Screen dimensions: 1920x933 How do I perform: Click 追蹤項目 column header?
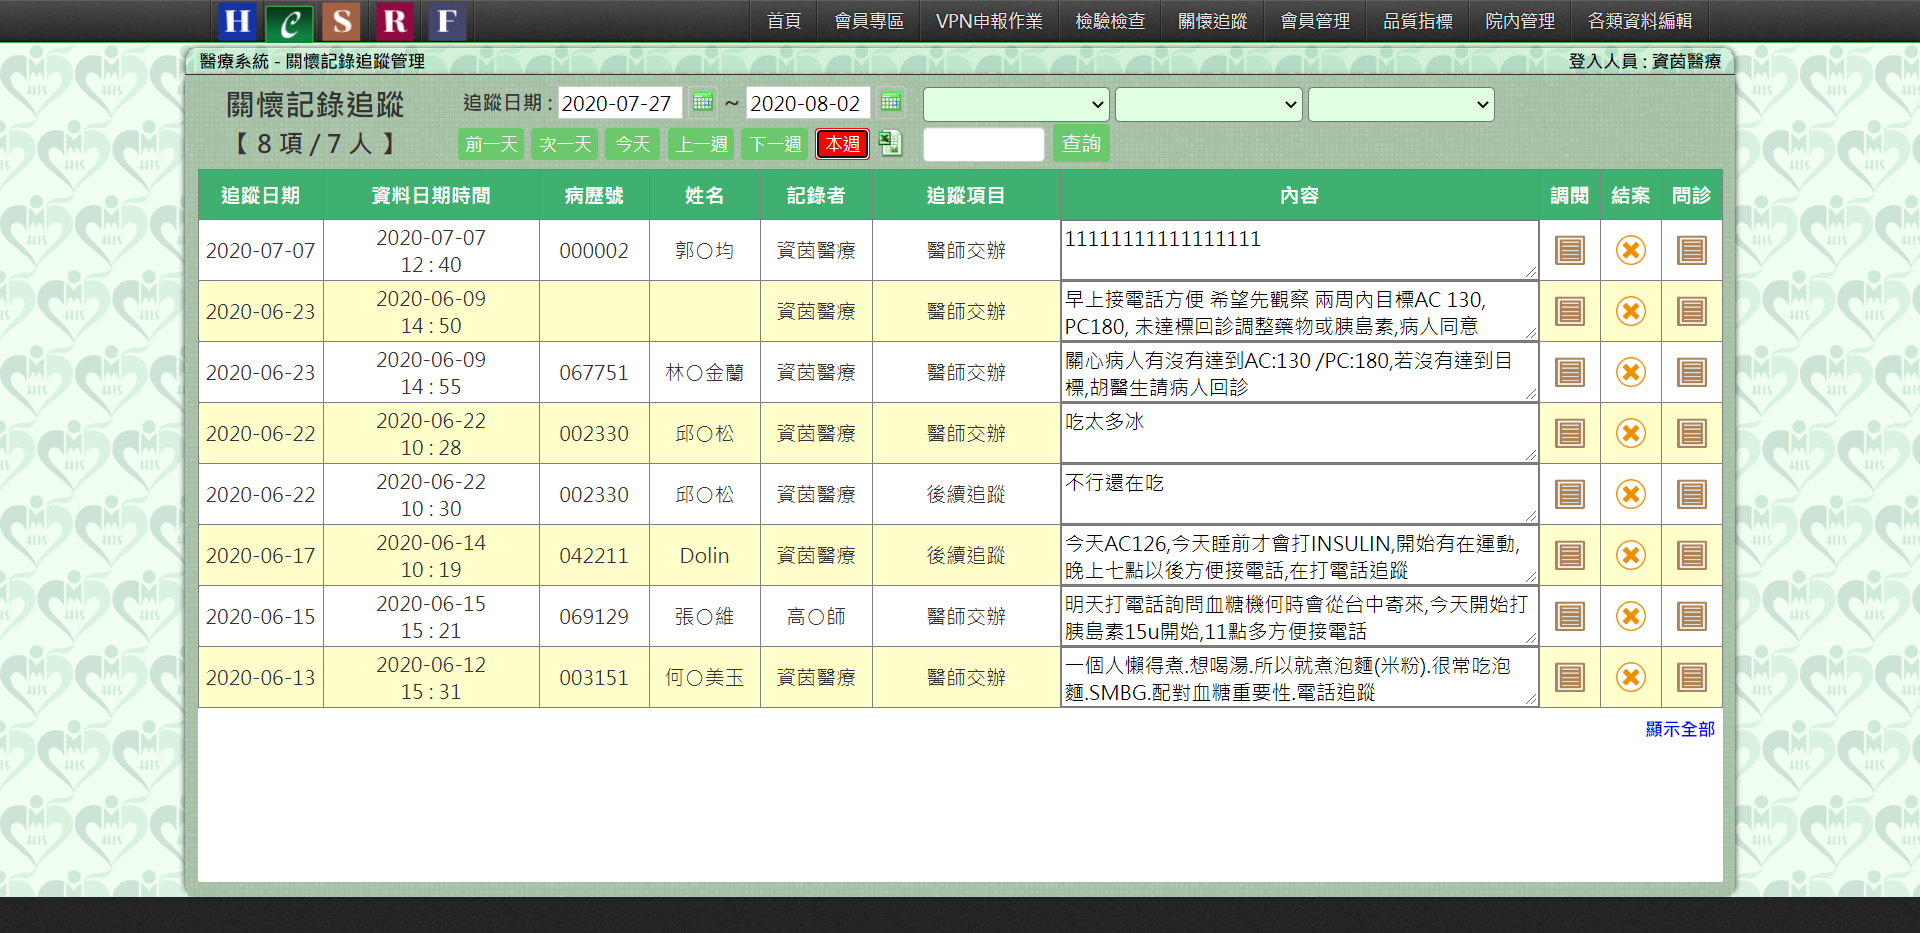966,195
